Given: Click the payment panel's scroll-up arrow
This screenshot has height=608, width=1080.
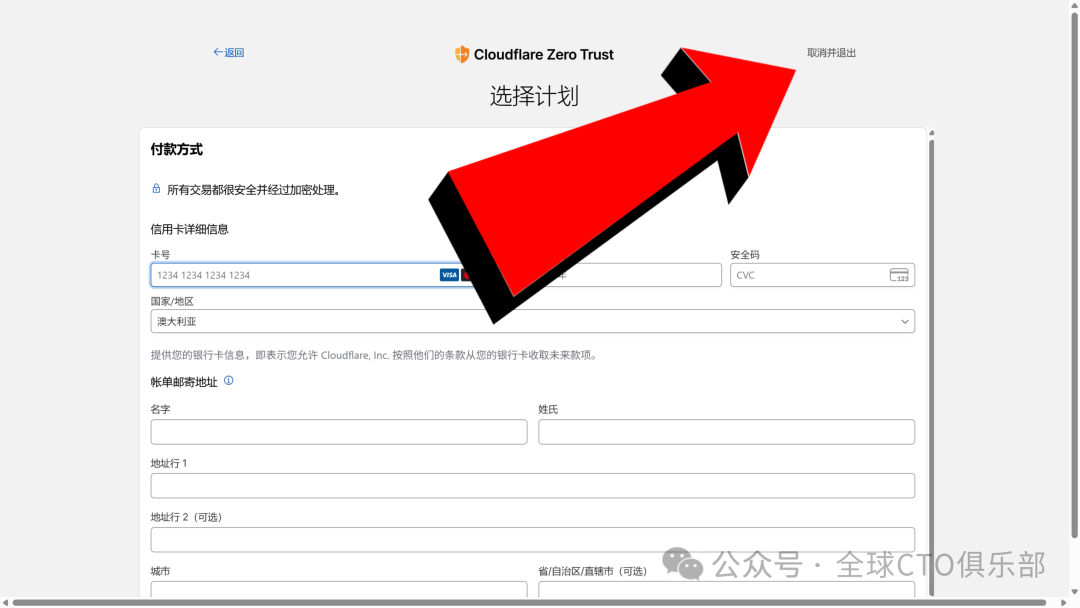Looking at the screenshot, I should pyautogui.click(x=932, y=132).
